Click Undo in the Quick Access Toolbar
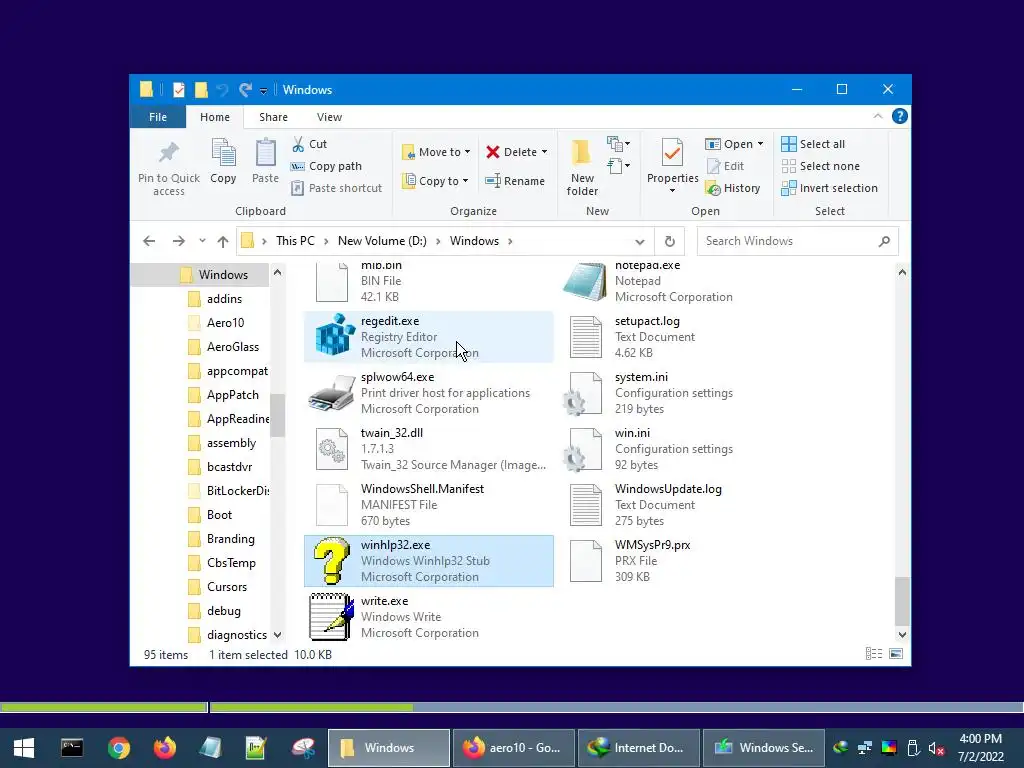The width and height of the screenshot is (1024, 768). point(222,89)
